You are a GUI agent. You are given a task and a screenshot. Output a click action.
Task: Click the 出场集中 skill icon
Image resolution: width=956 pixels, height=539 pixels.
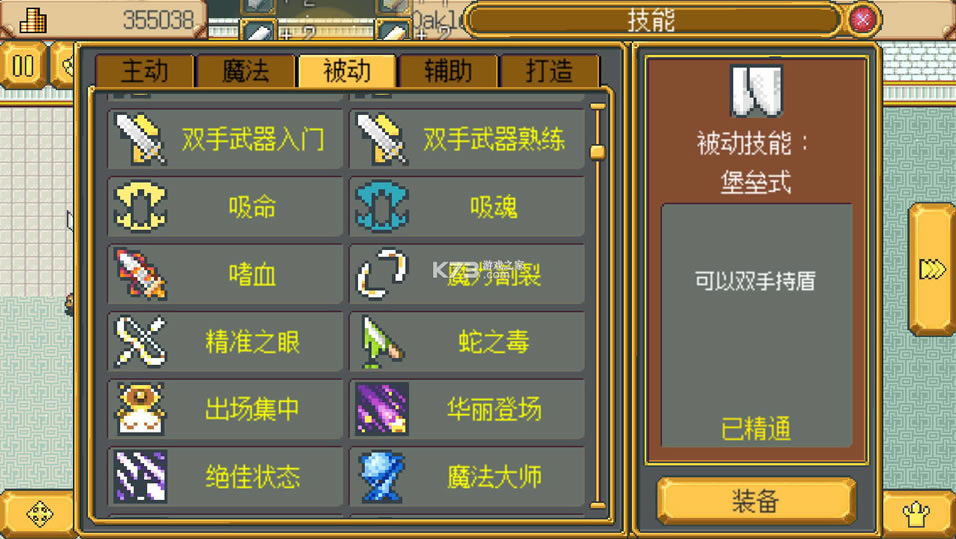140,409
